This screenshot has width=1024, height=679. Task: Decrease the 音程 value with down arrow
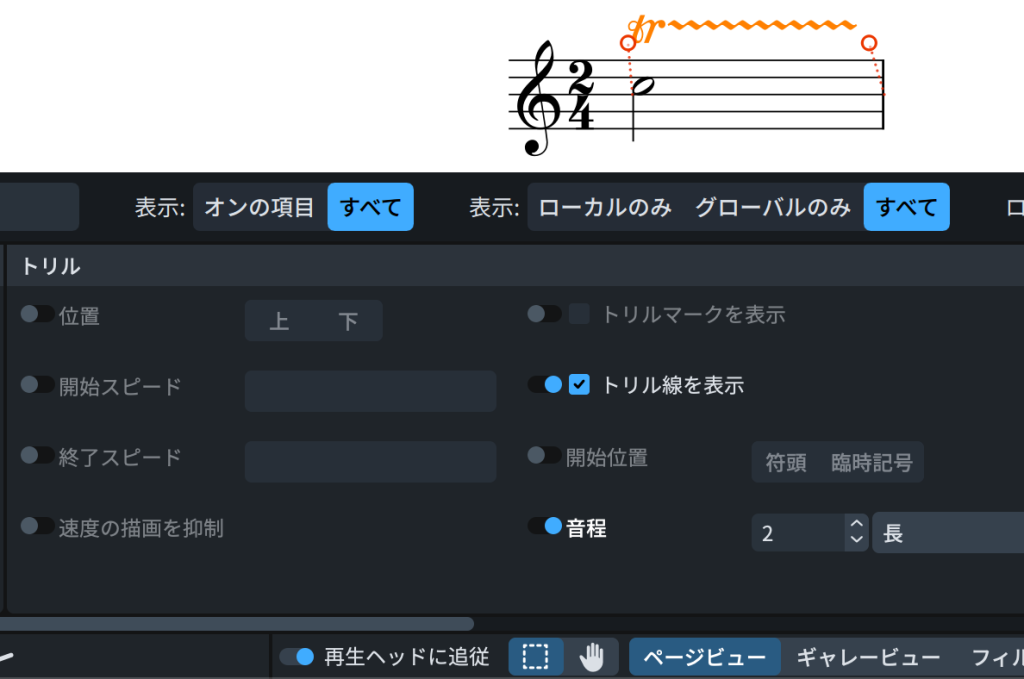tap(855, 541)
